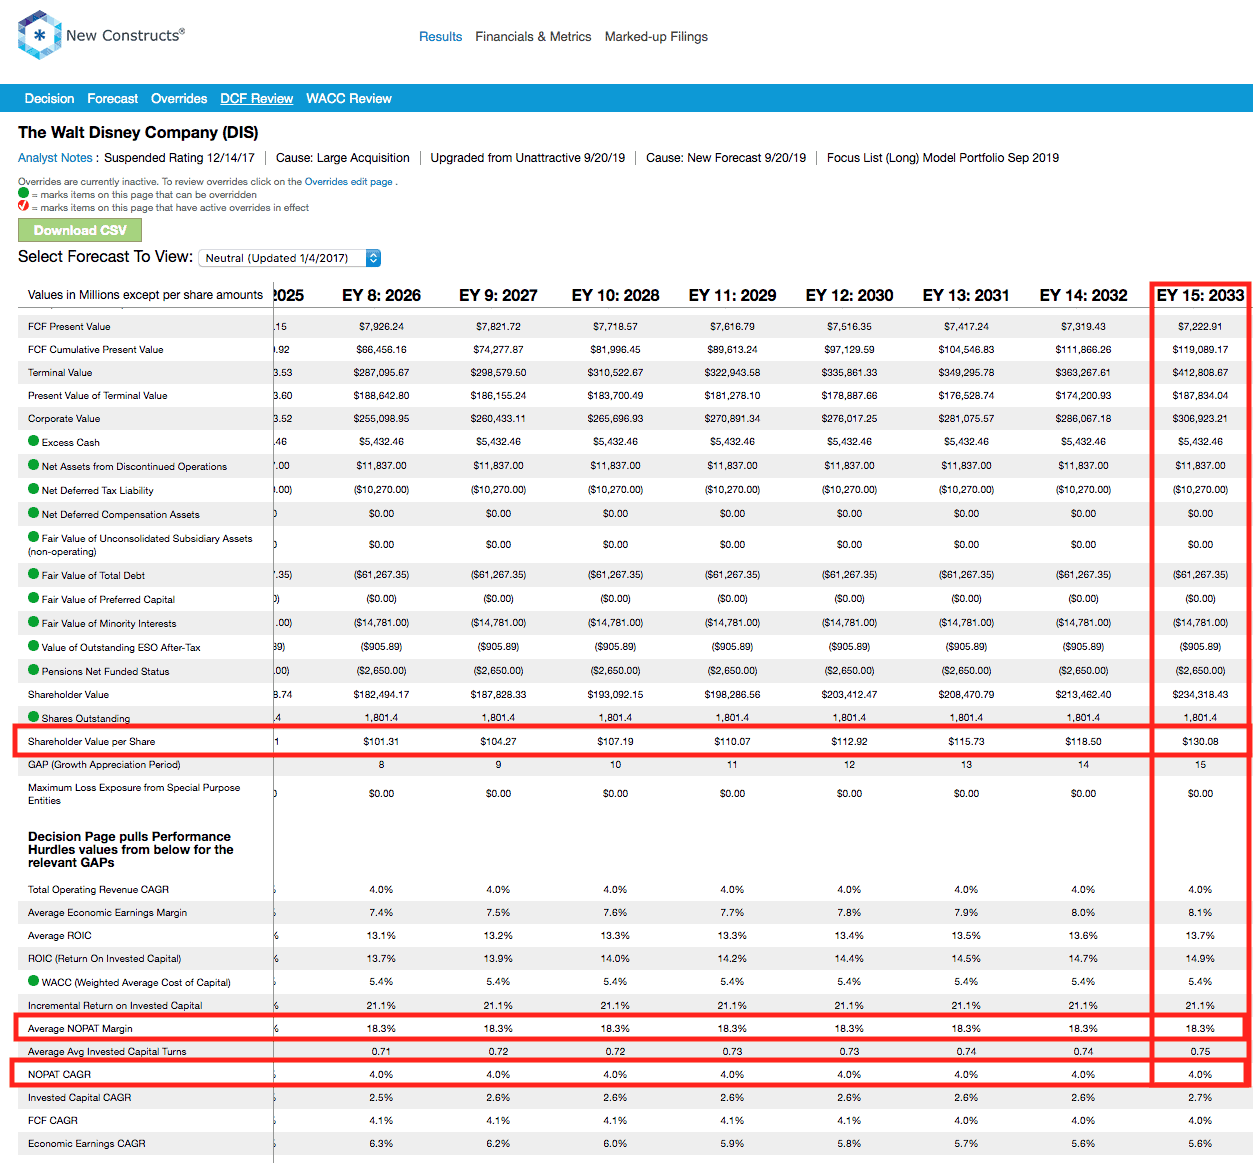This screenshot has width=1253, height=1163.
Task: Click the EY 15: 2033 column header
Action: 1200,295
